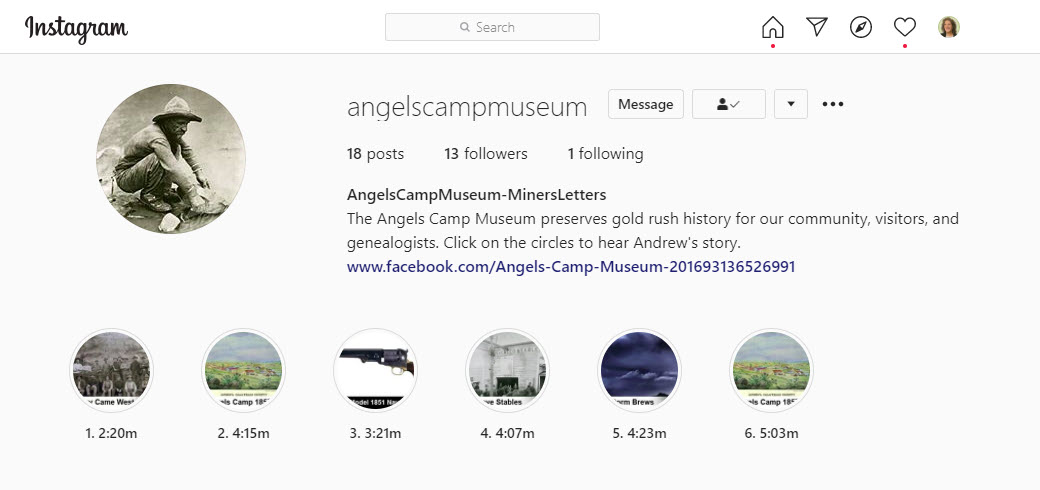Show activity feed heart icon
1040x490 pixels.
point(904,27)
